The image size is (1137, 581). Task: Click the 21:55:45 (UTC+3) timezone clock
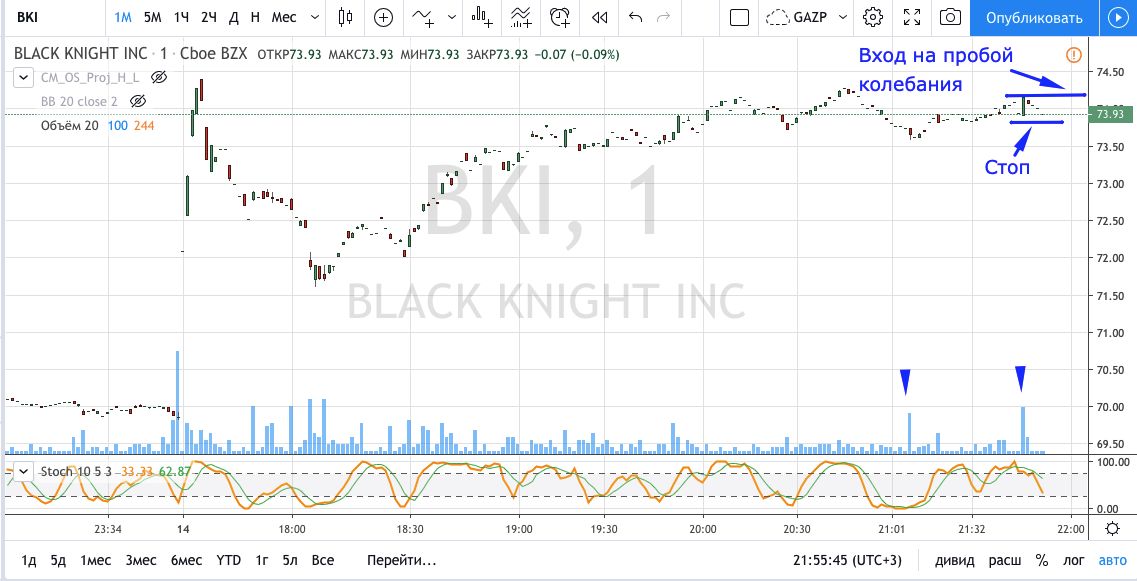(x=848, y=561)
